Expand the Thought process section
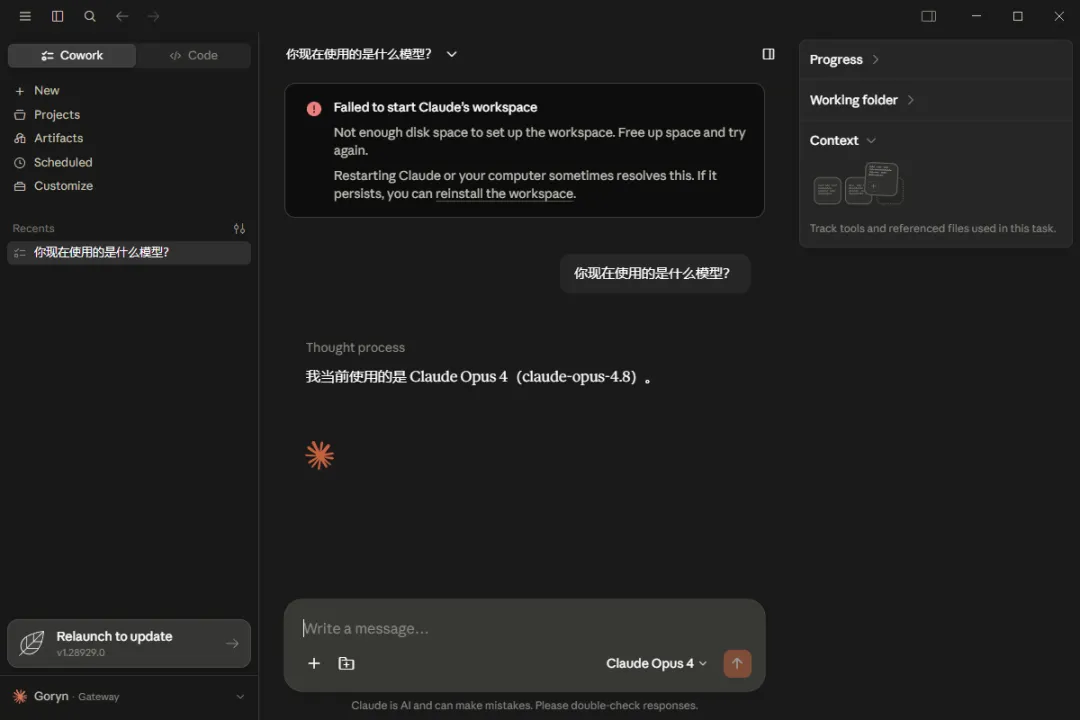This screenshot has height=720, width=1080. [x=355, y=347]
